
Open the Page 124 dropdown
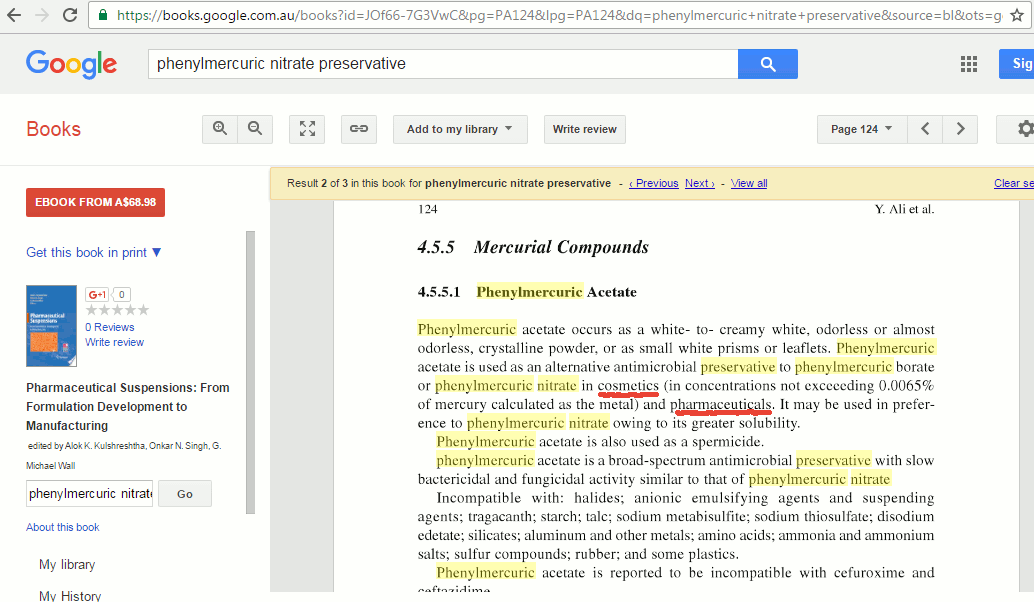pos(862,129)
